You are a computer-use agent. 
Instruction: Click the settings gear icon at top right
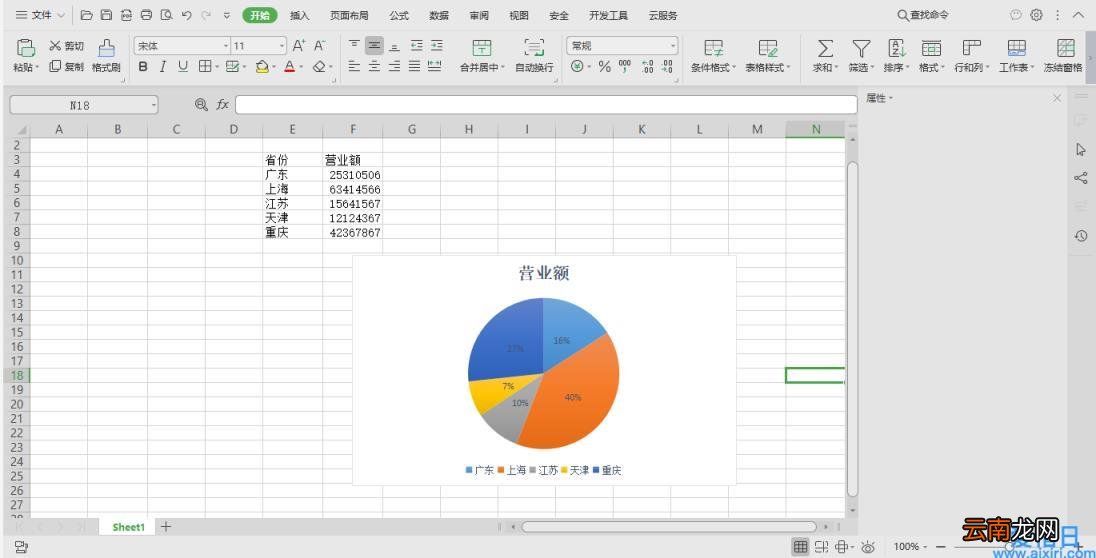(x=1037, y=15)
